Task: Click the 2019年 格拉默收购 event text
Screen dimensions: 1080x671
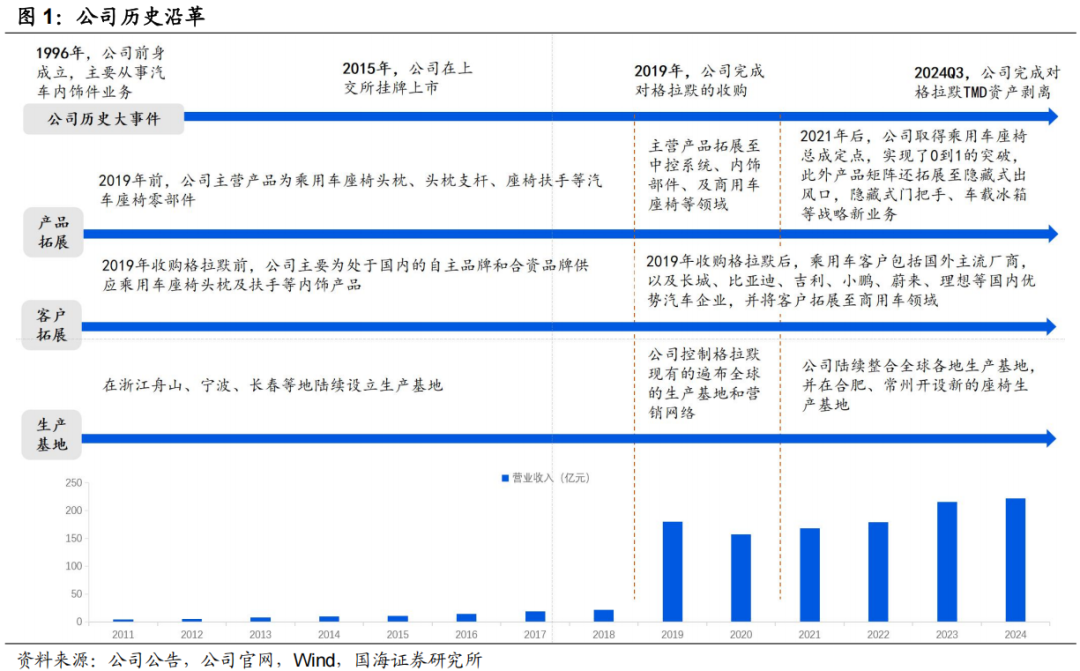Action: pos(698,81)
